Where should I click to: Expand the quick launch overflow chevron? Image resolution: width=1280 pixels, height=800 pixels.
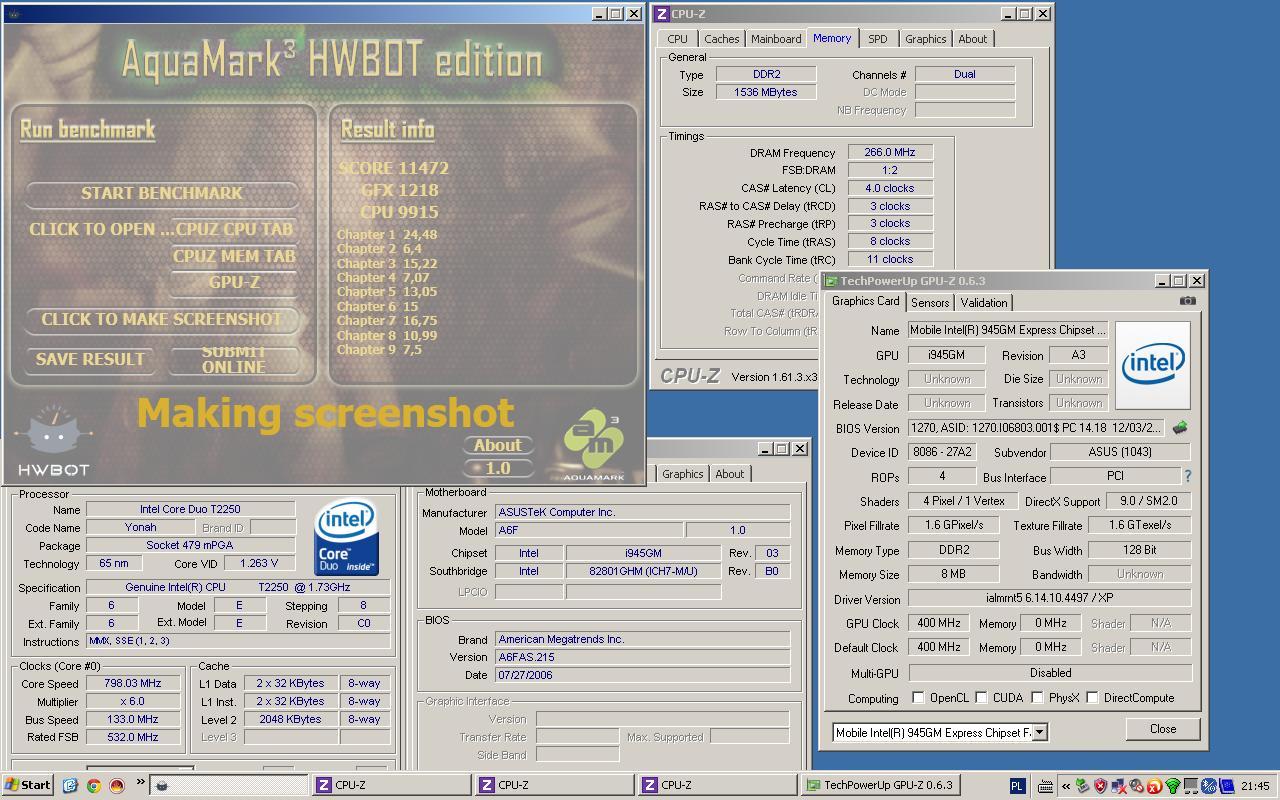(x=140, y=782)
